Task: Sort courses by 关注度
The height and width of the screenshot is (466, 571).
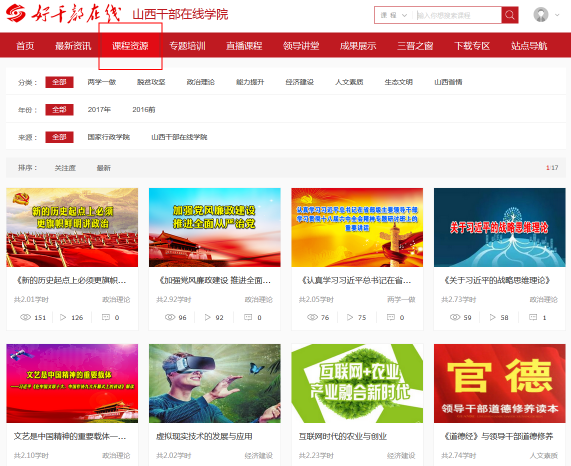Action: 65,168
